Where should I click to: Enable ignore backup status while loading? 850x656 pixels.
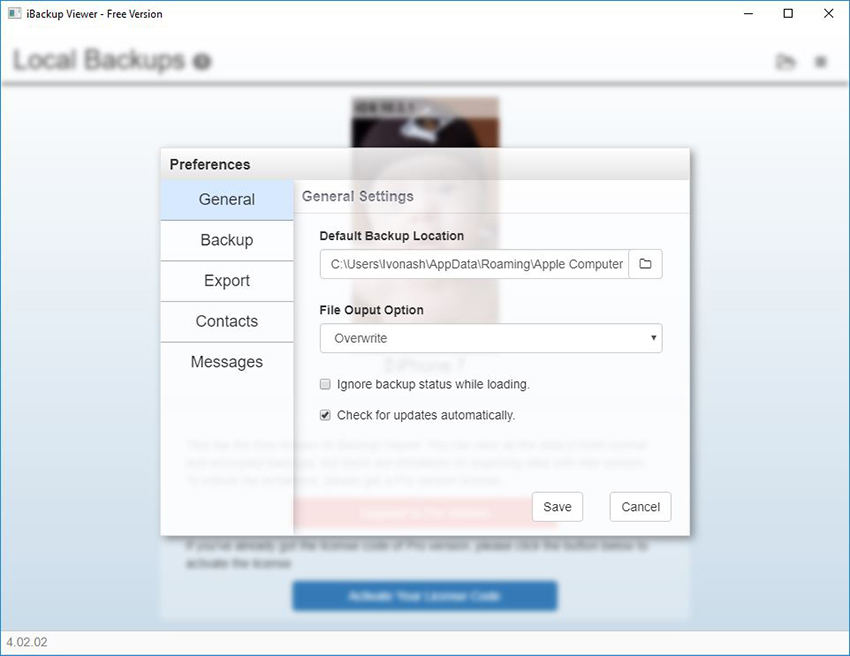[325, 384]
